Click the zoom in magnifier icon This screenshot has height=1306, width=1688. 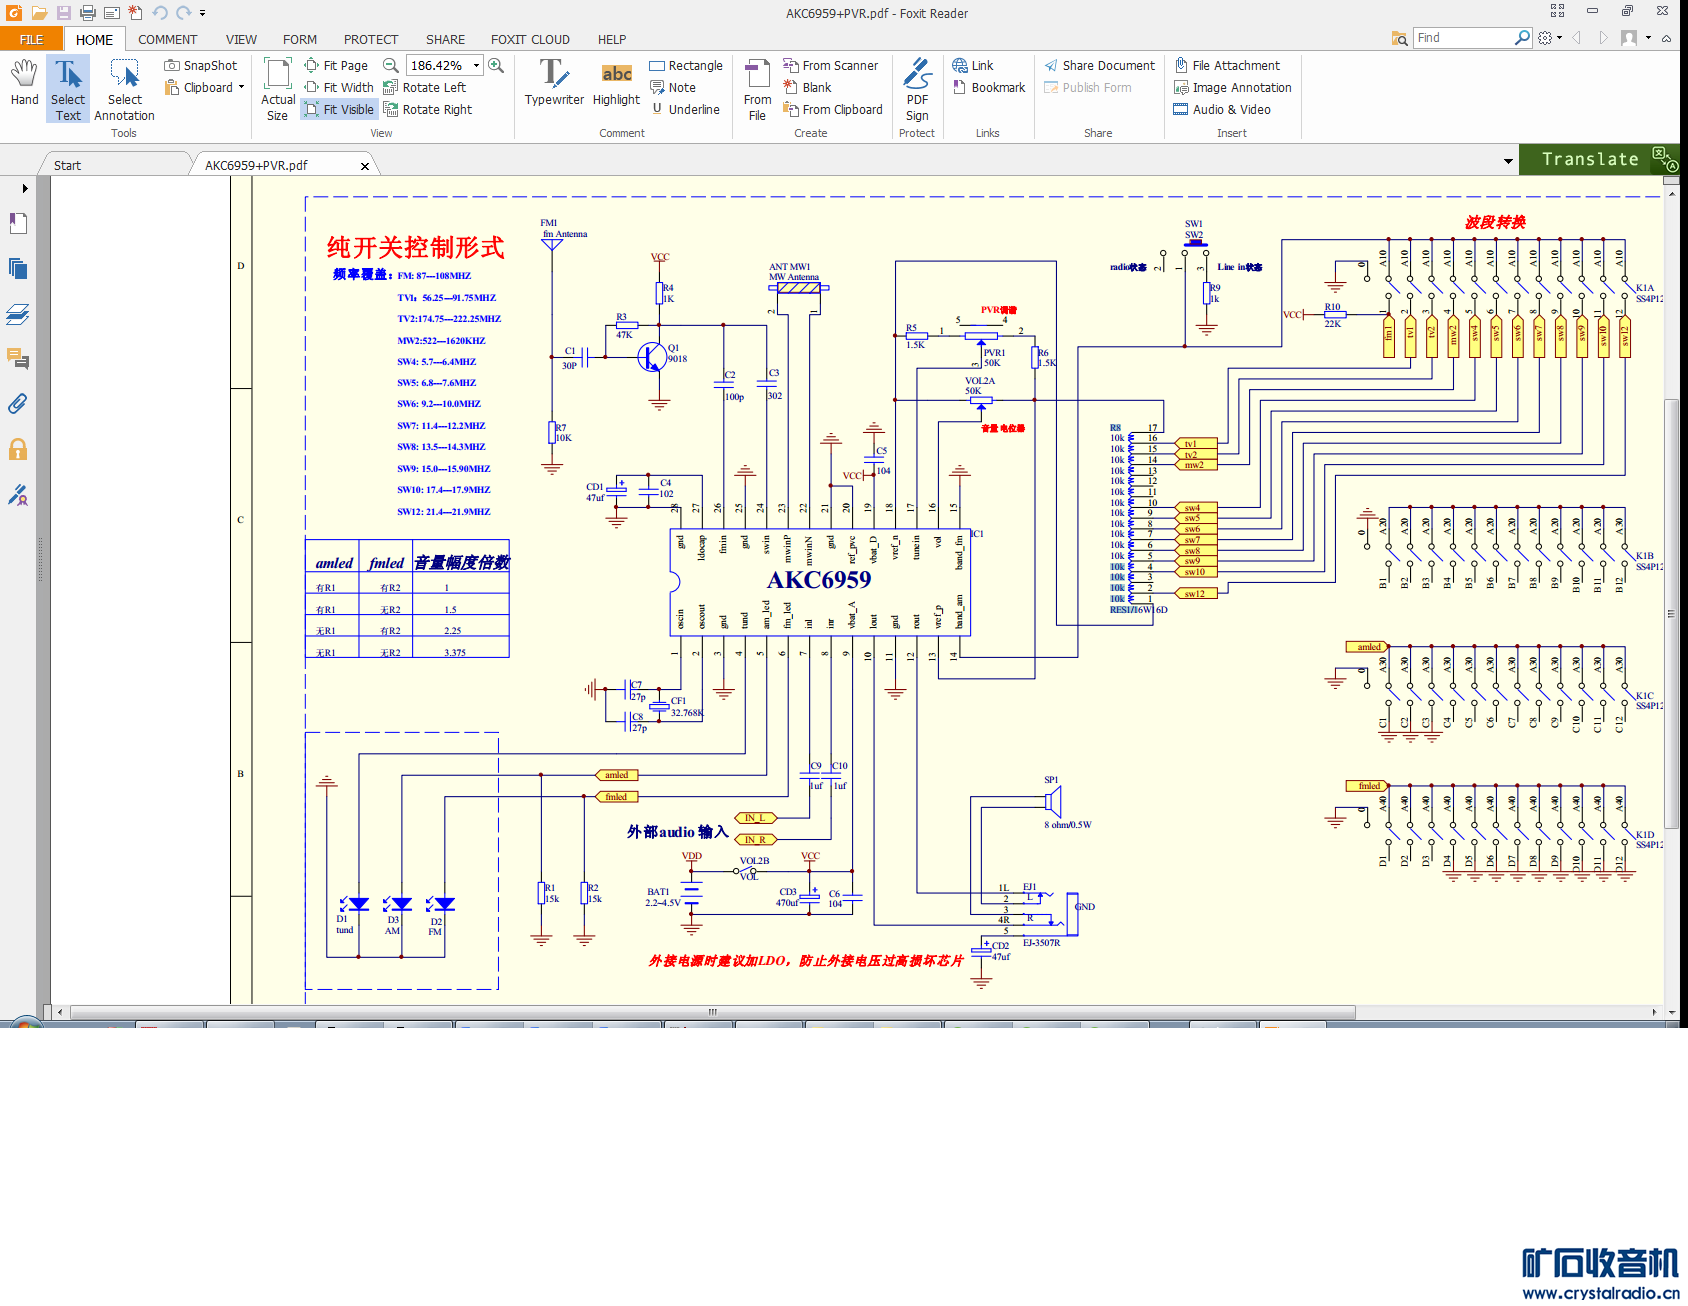(496, 65)
